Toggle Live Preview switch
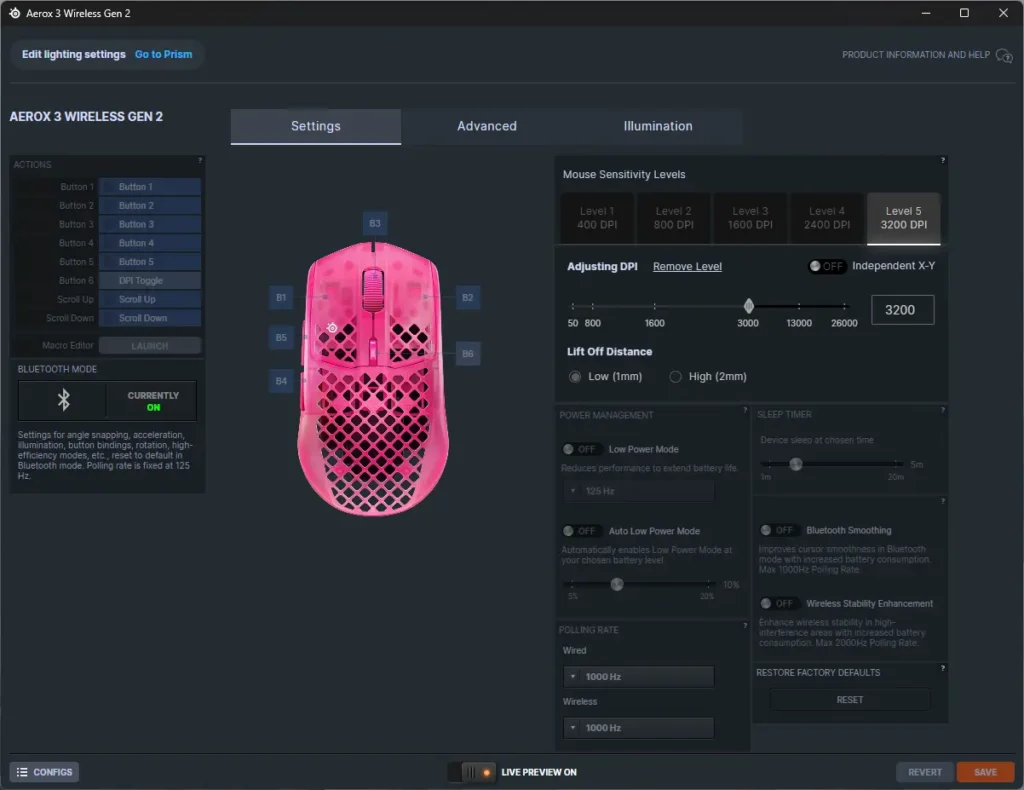This screenshot has width=1024, height=790. click(471, 772)
